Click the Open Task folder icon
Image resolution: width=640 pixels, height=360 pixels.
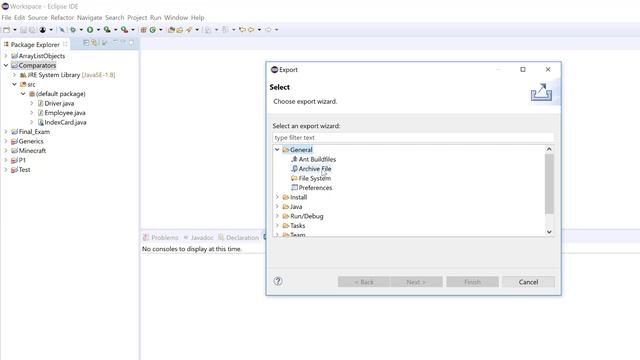tap(180, 30)
